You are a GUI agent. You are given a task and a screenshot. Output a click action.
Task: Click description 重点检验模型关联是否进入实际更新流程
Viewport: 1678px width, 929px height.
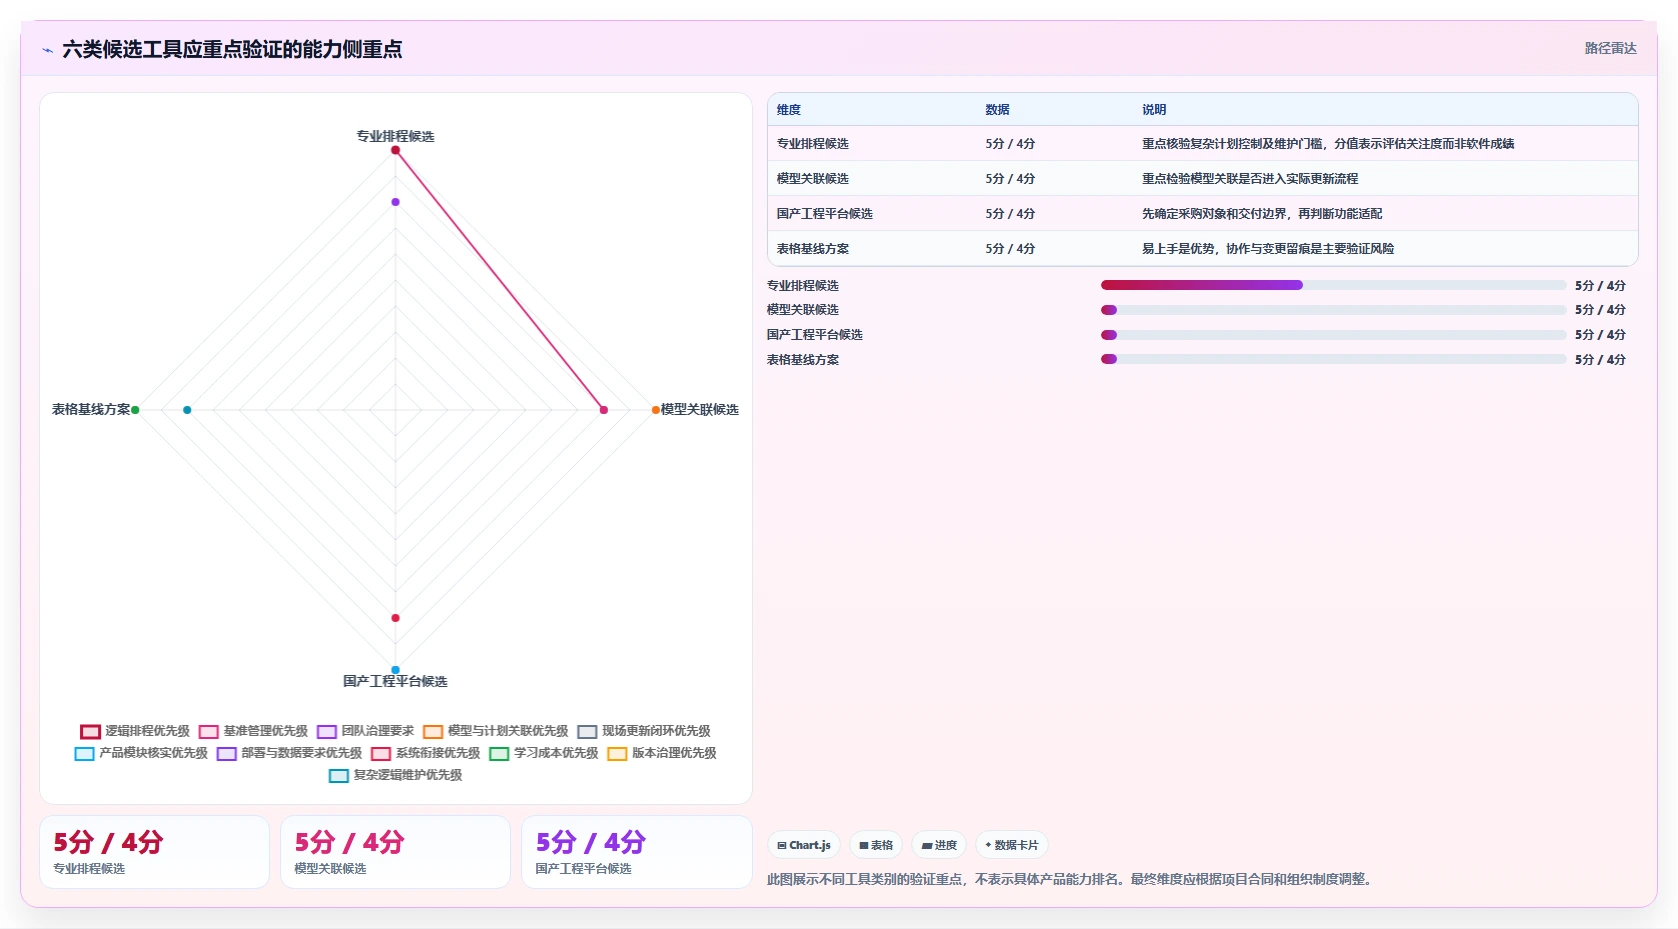pos(1250,179)
